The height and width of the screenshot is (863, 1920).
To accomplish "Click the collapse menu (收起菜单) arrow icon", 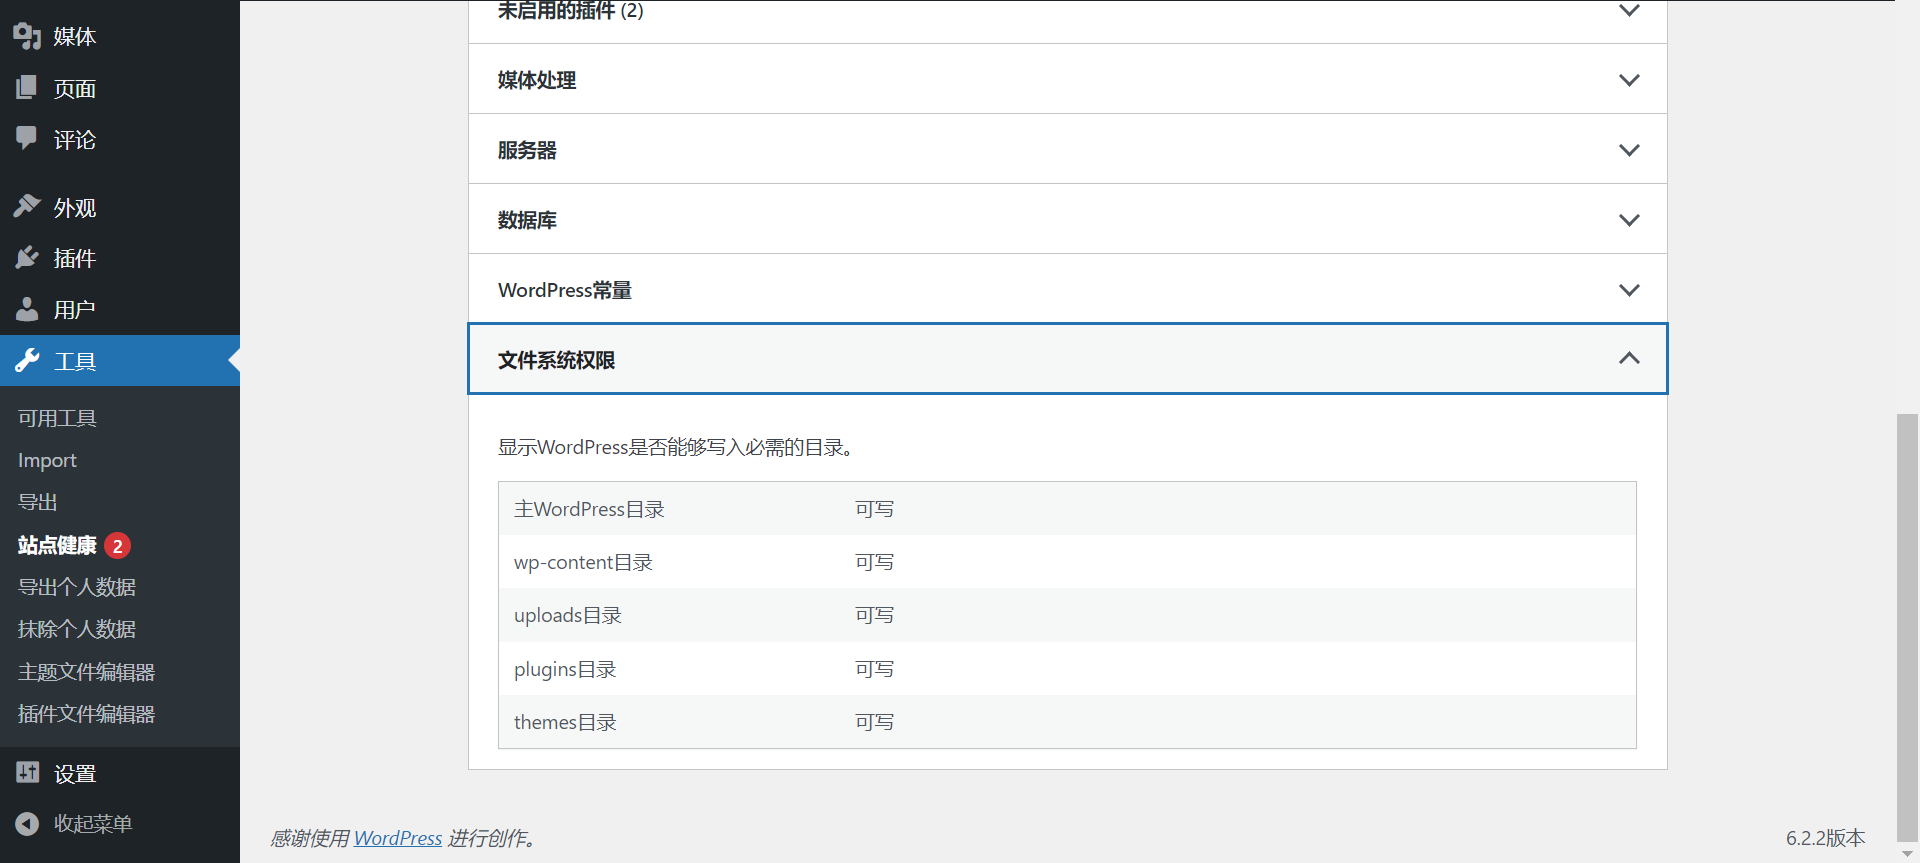I will click(x=27, y=823).
